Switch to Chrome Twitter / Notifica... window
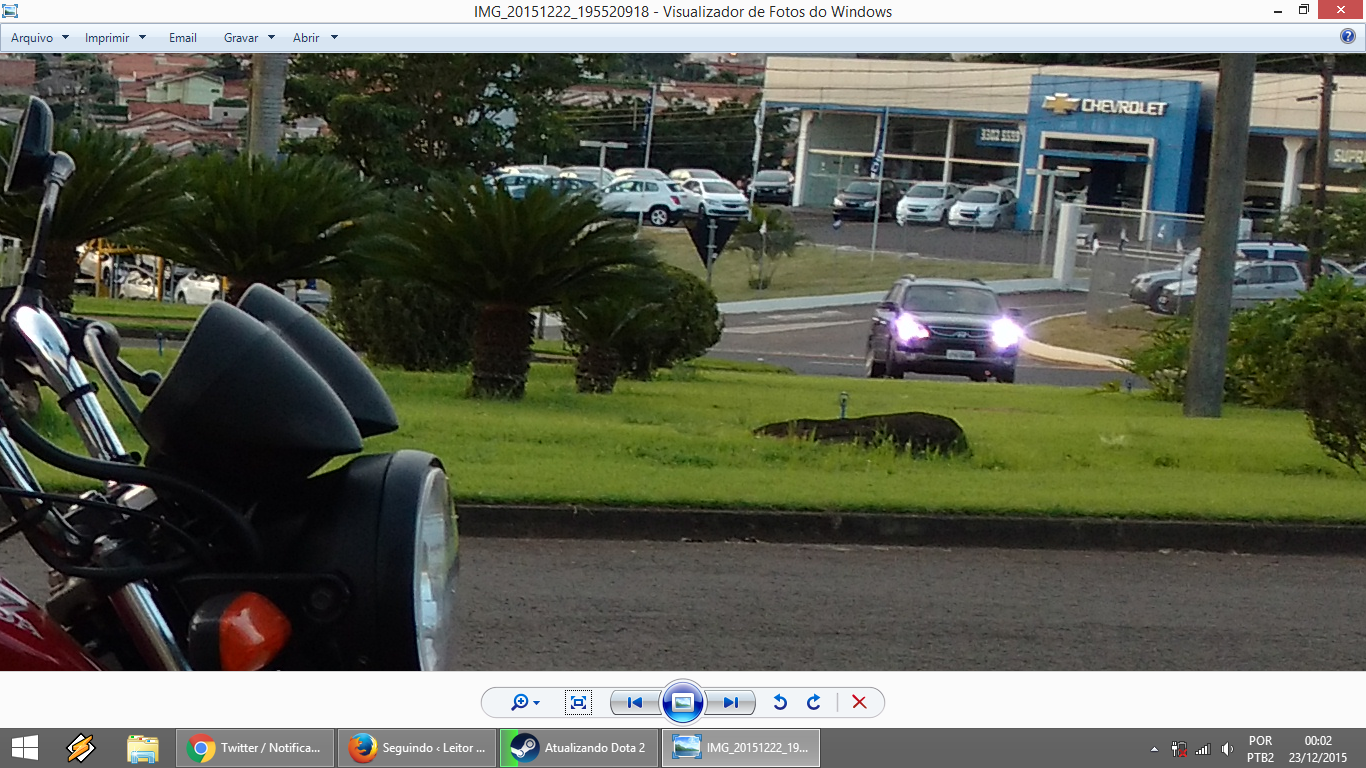 [256, 748]
